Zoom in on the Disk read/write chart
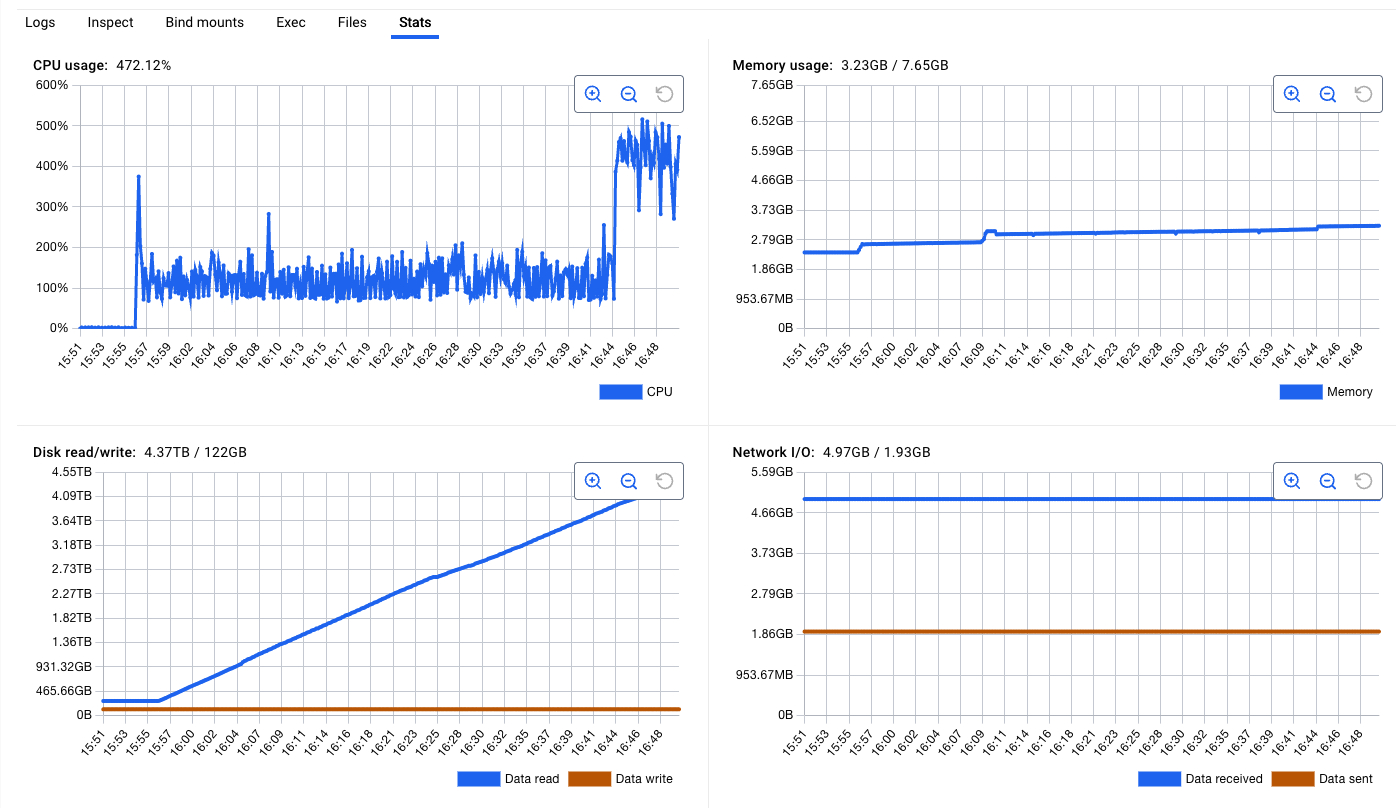 [x=593, y=481]
